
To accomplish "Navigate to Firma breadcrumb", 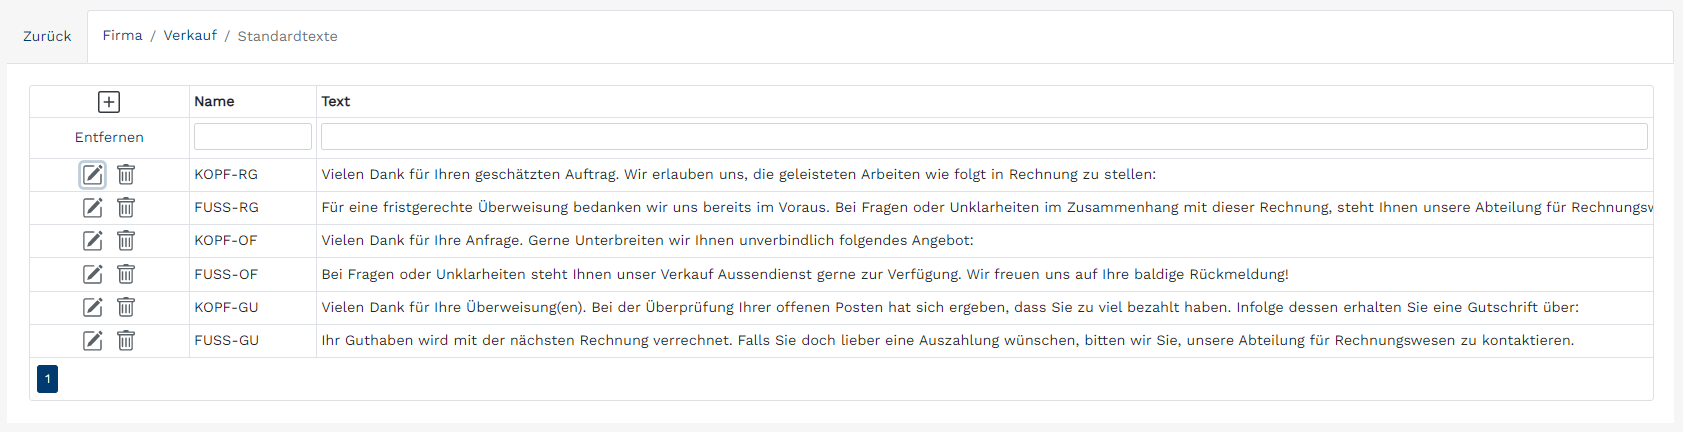I will (122, 36).
